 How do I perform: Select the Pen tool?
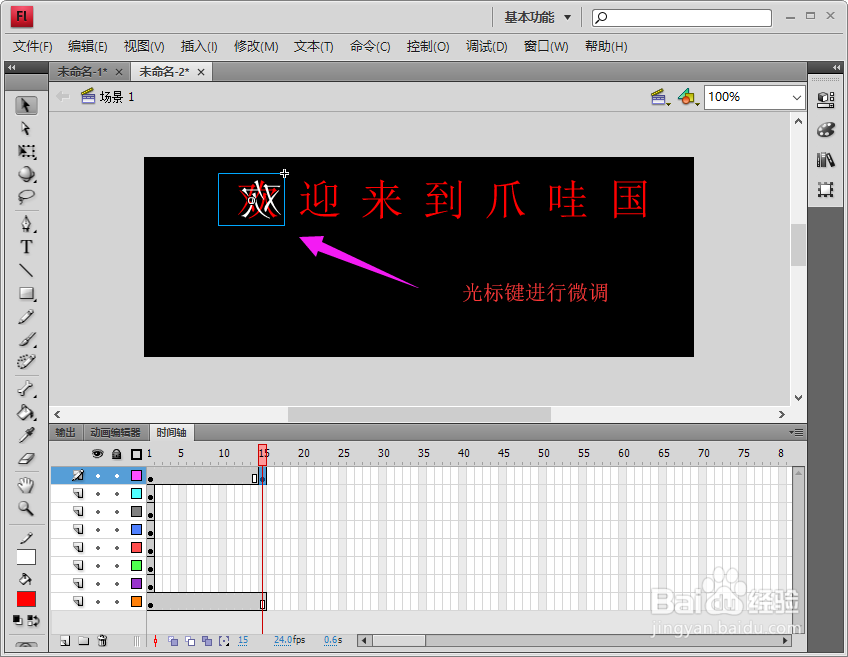click(x=26, y=224)
